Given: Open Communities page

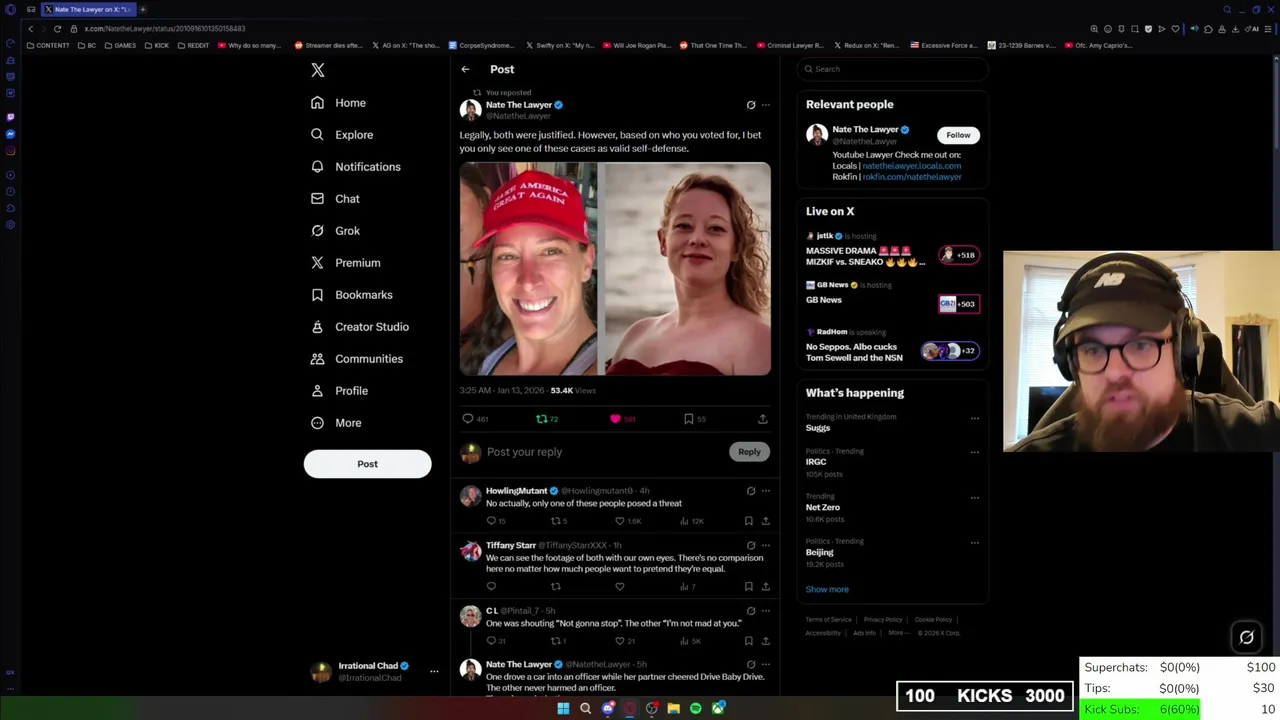Looking at the screenshot, I should (357, 359).
